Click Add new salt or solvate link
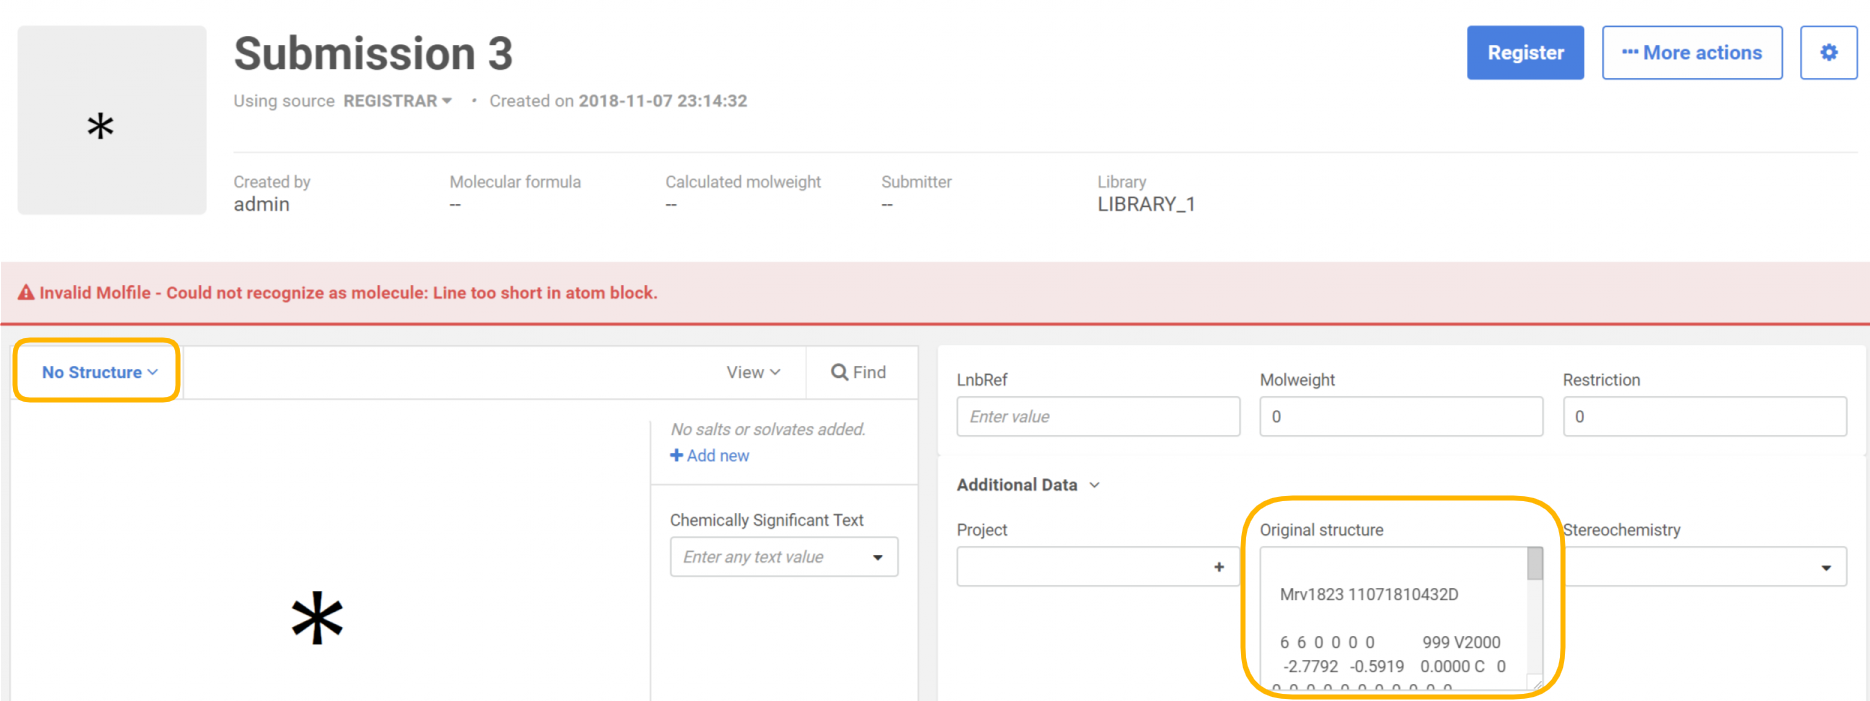Viewport: 1870px width, 701px height. pyautogui.click(x=709, y=455)
